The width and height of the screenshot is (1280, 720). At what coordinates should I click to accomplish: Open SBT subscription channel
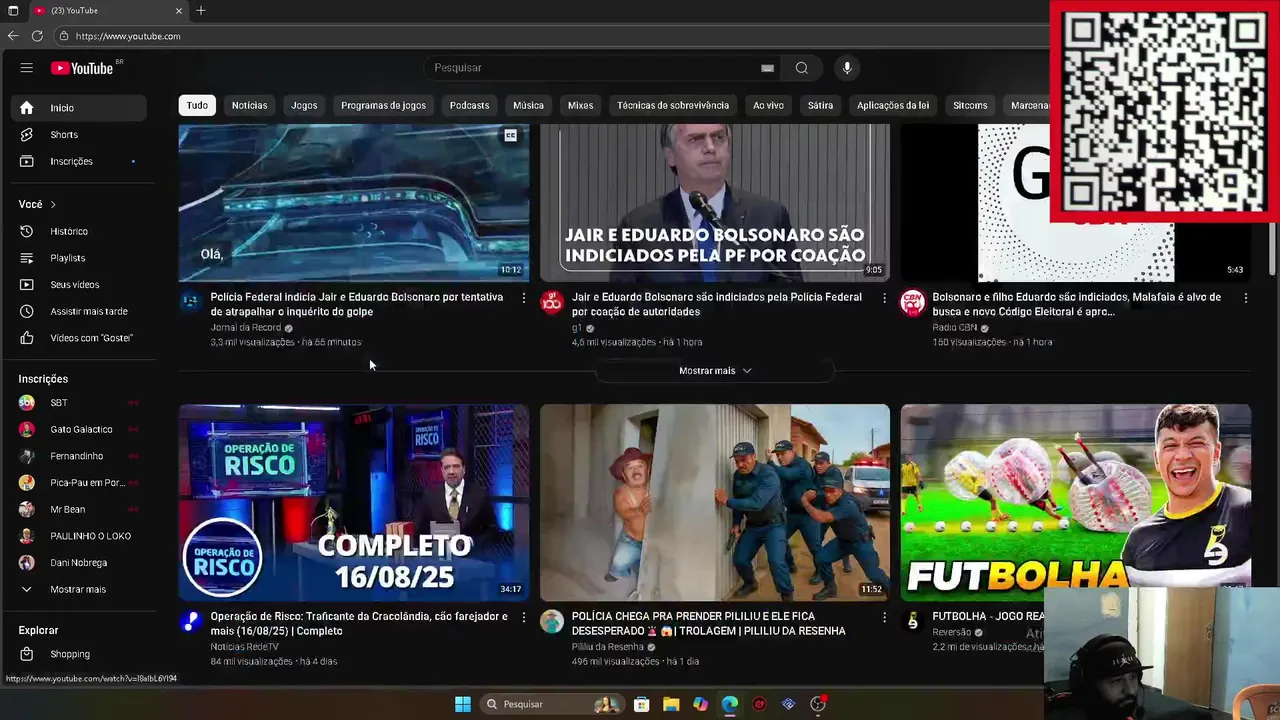click(x=79, y=403)
